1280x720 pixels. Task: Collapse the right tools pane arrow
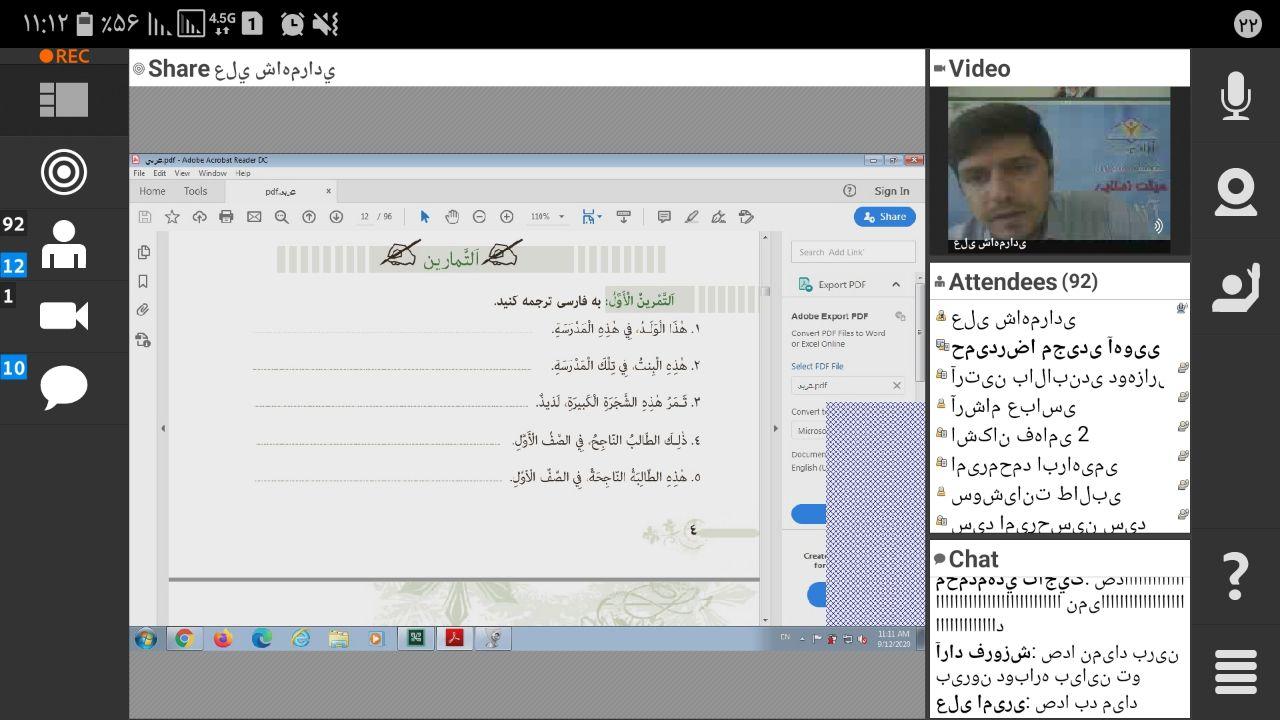point(775,428)
